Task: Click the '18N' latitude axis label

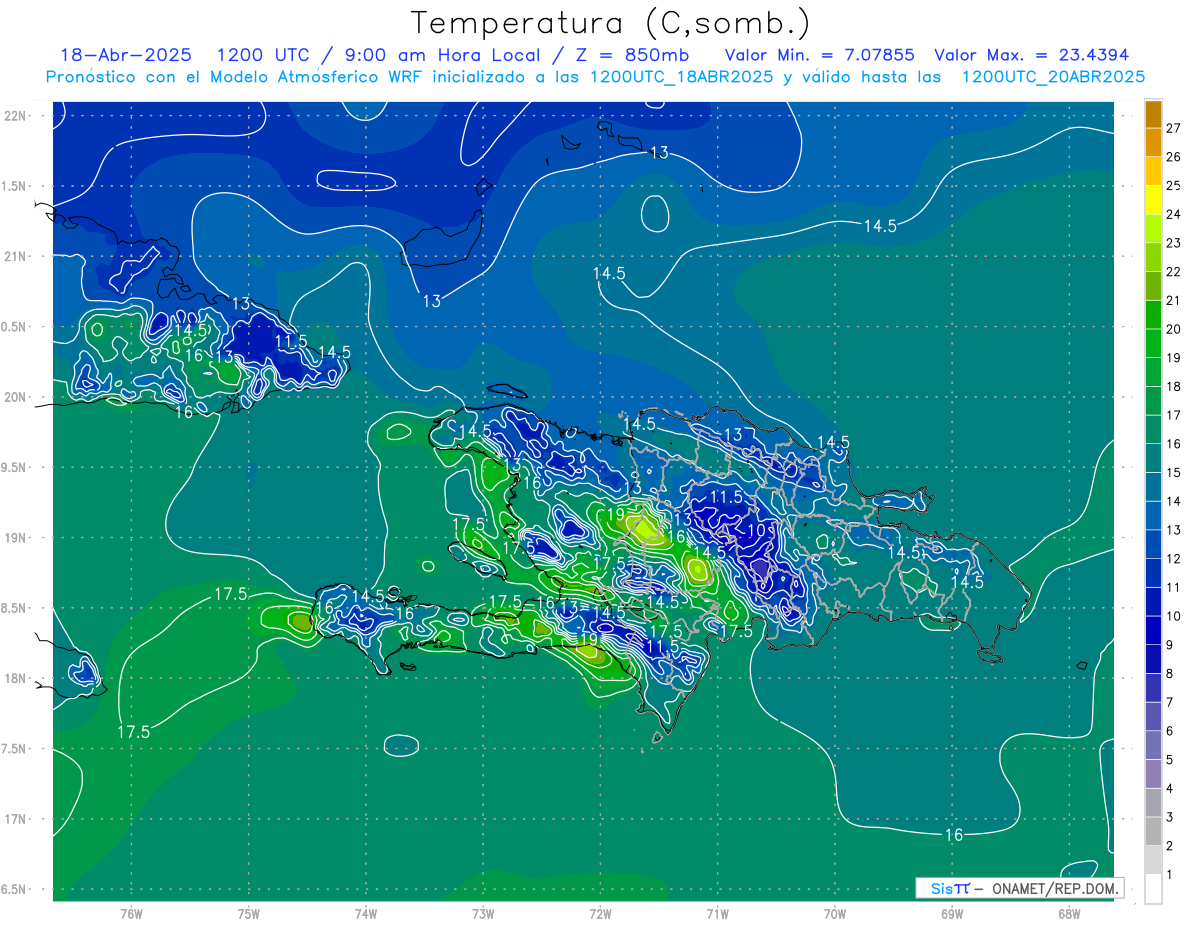Action: coord(16,679)
